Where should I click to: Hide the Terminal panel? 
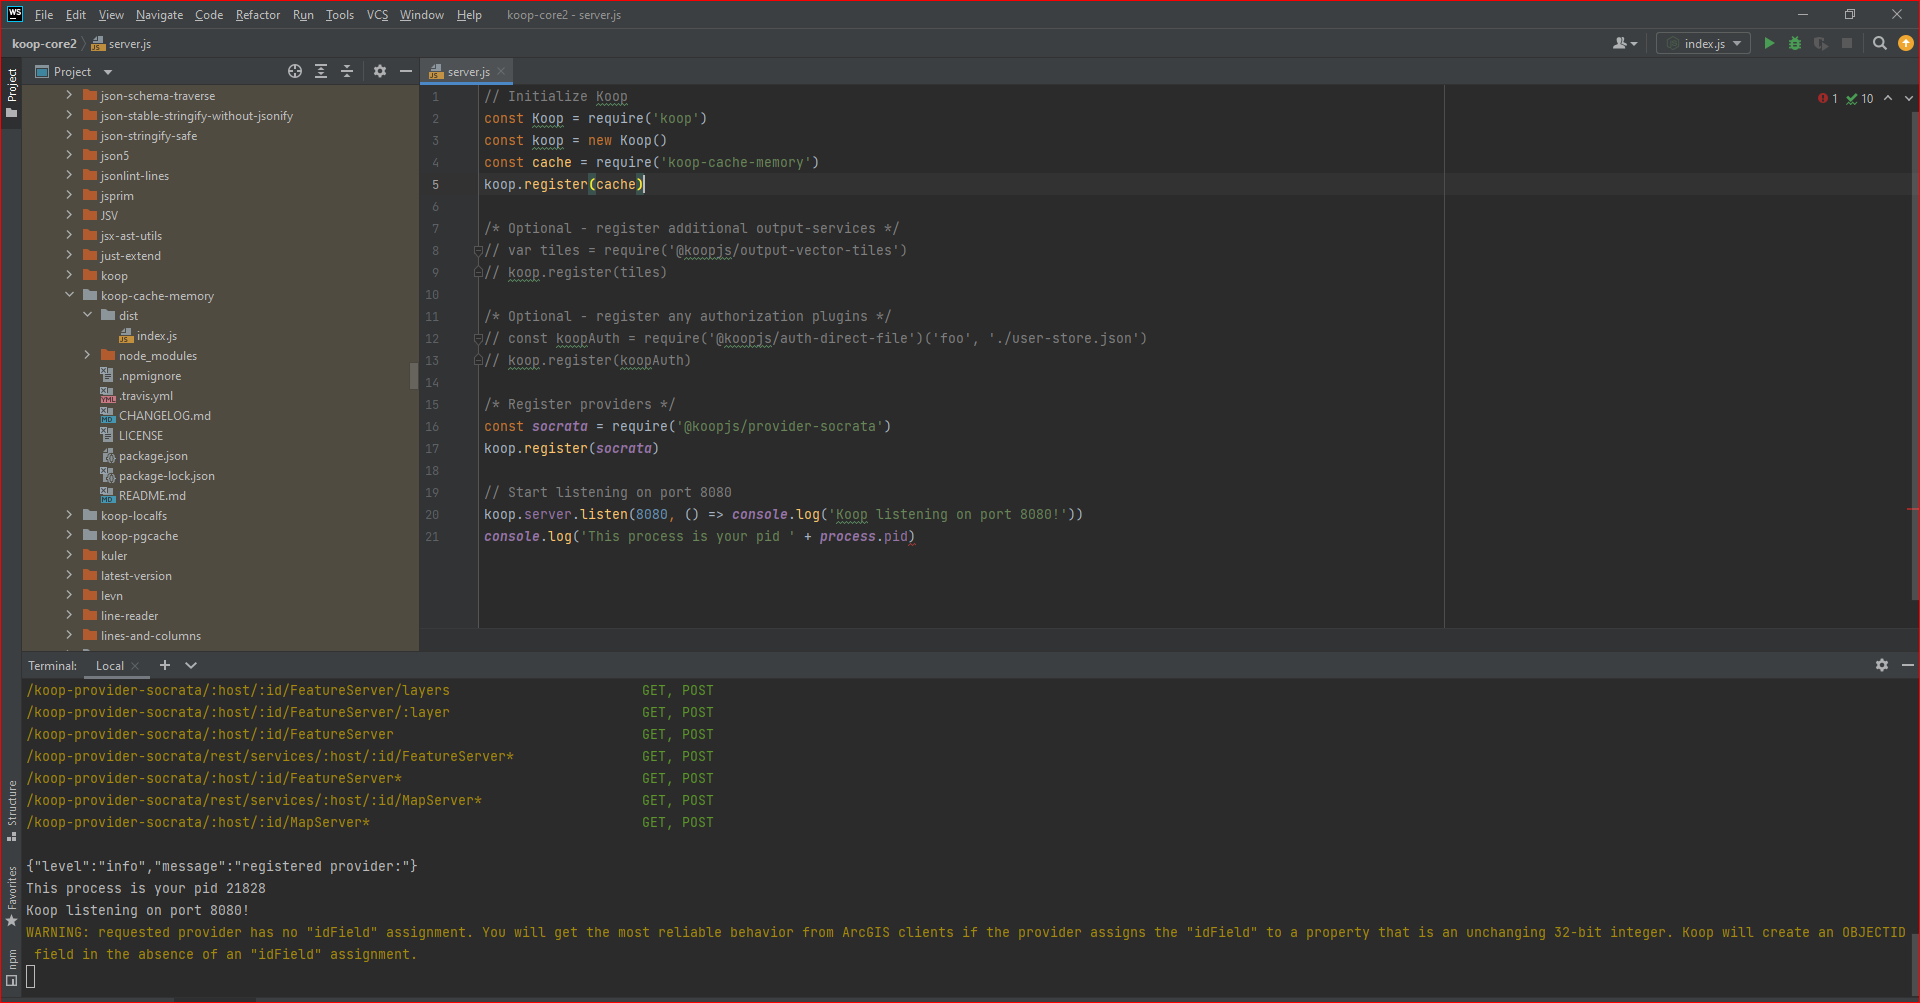[x=1908, y=665]
